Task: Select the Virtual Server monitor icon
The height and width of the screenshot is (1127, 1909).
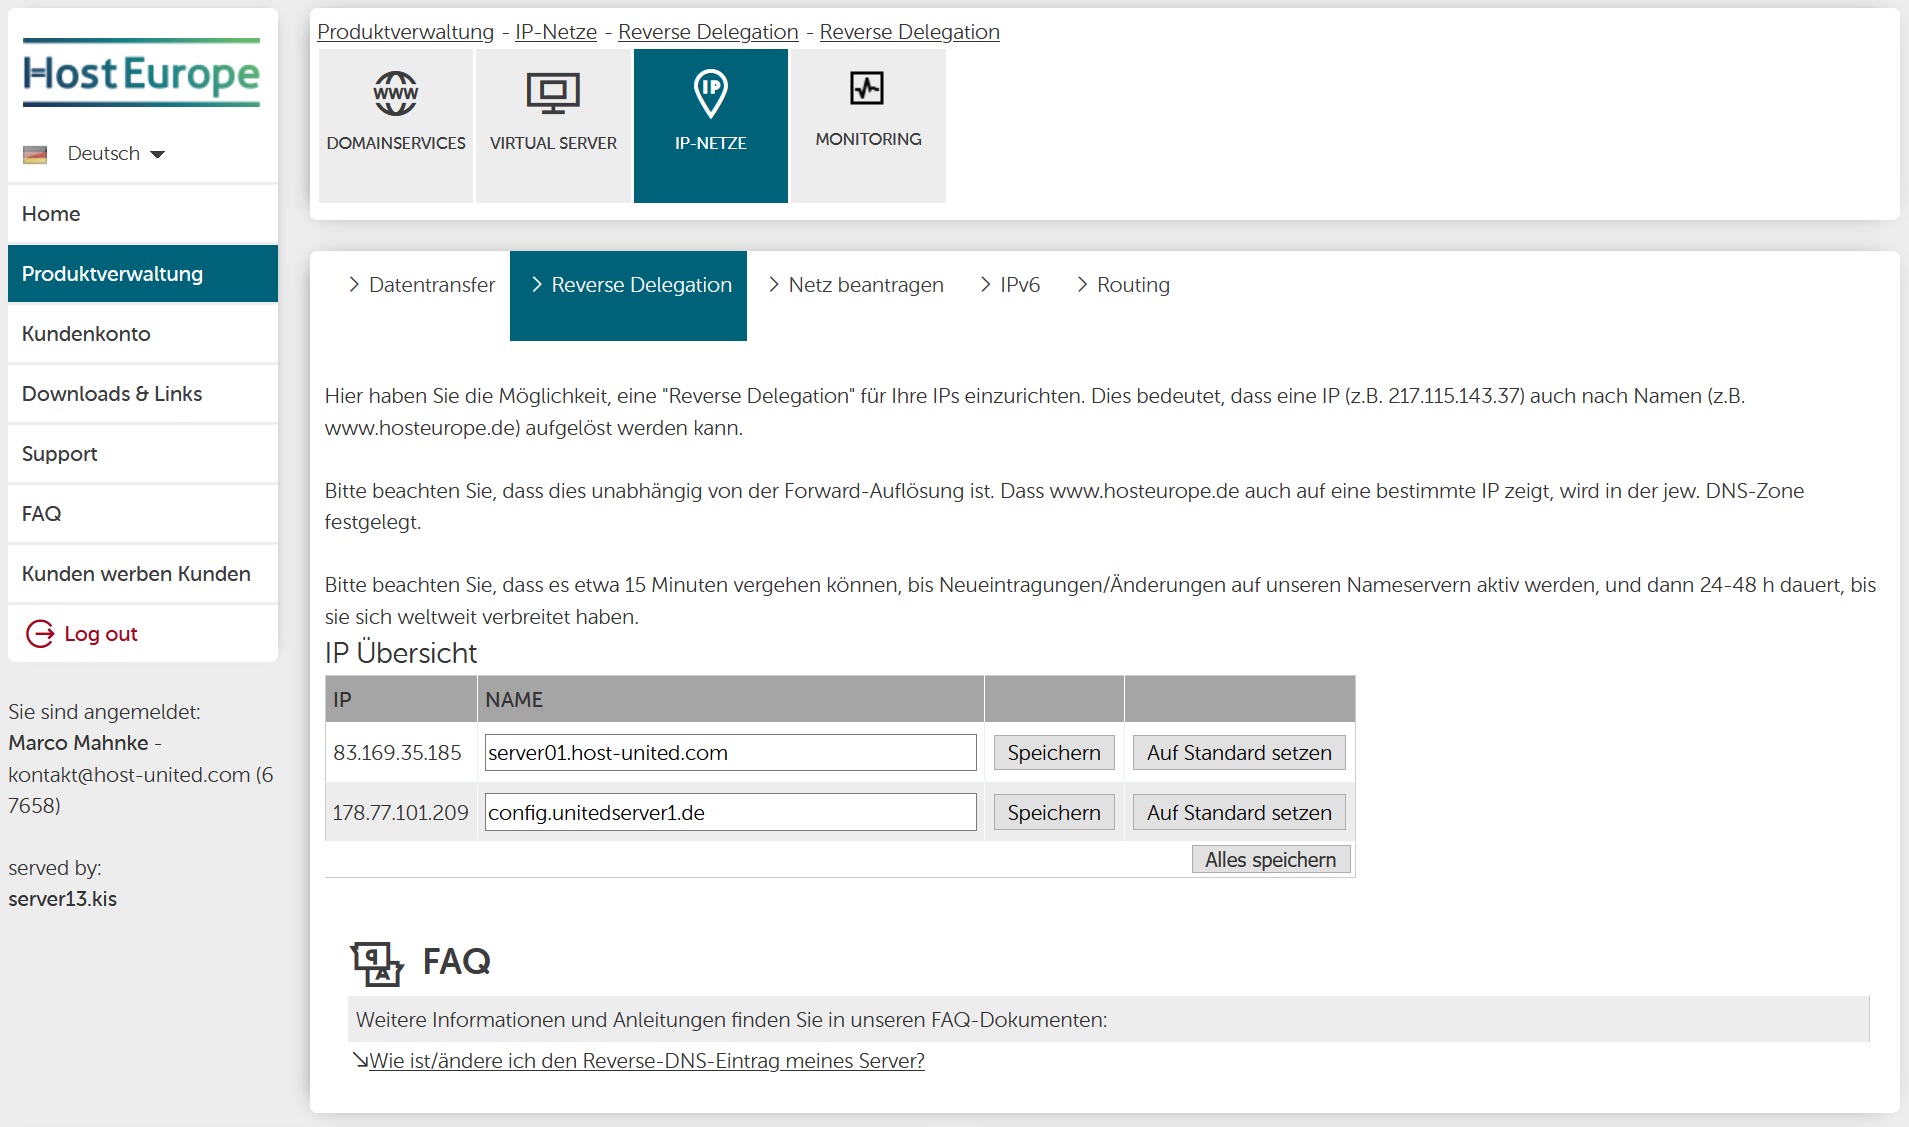Action: (x=553, y=94)
